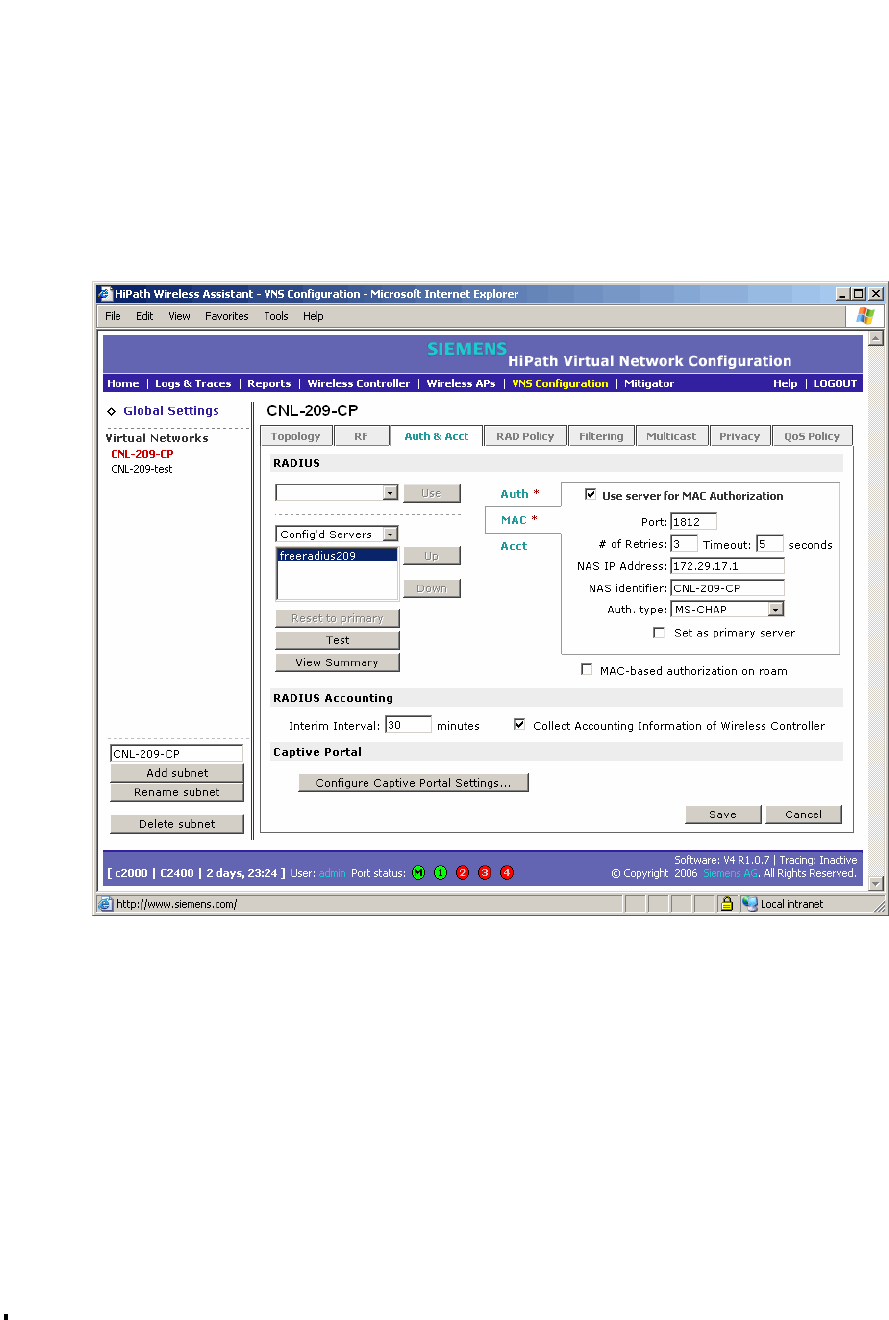Click the red port 4 status indicator
Viewport: 889px width, 1320px height.
pos(507,873)
